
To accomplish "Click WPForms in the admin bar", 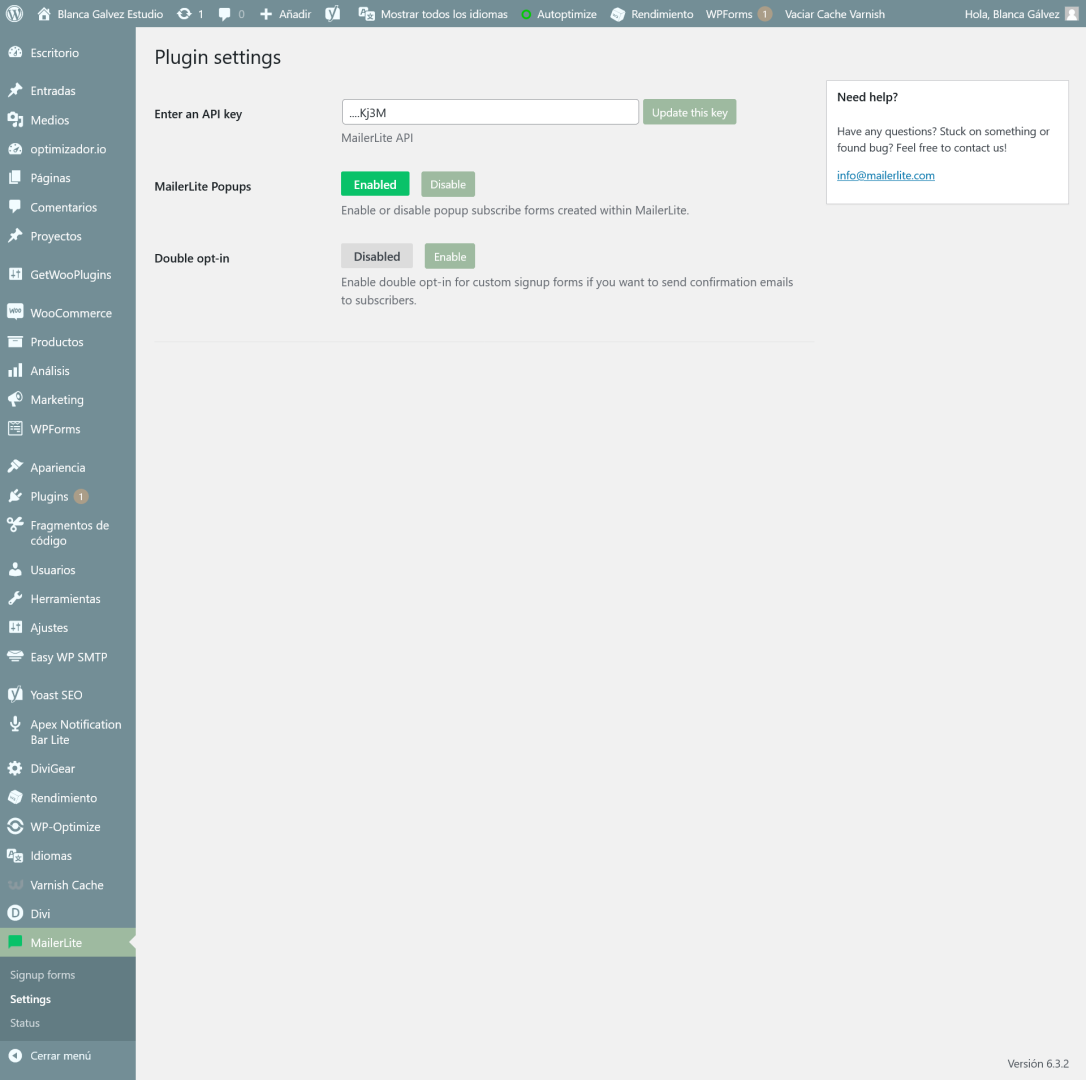I will click(729, 14).
